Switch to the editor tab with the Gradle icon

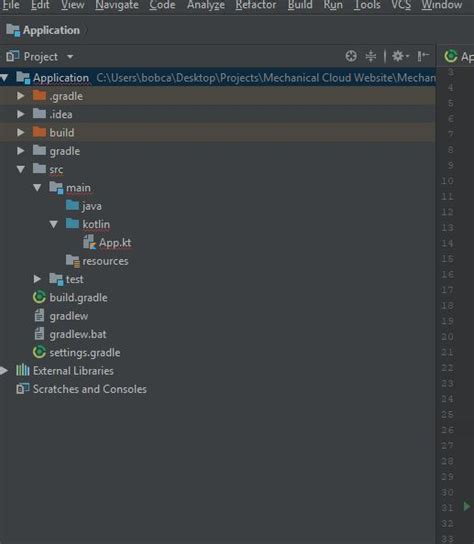pos(458,56)
